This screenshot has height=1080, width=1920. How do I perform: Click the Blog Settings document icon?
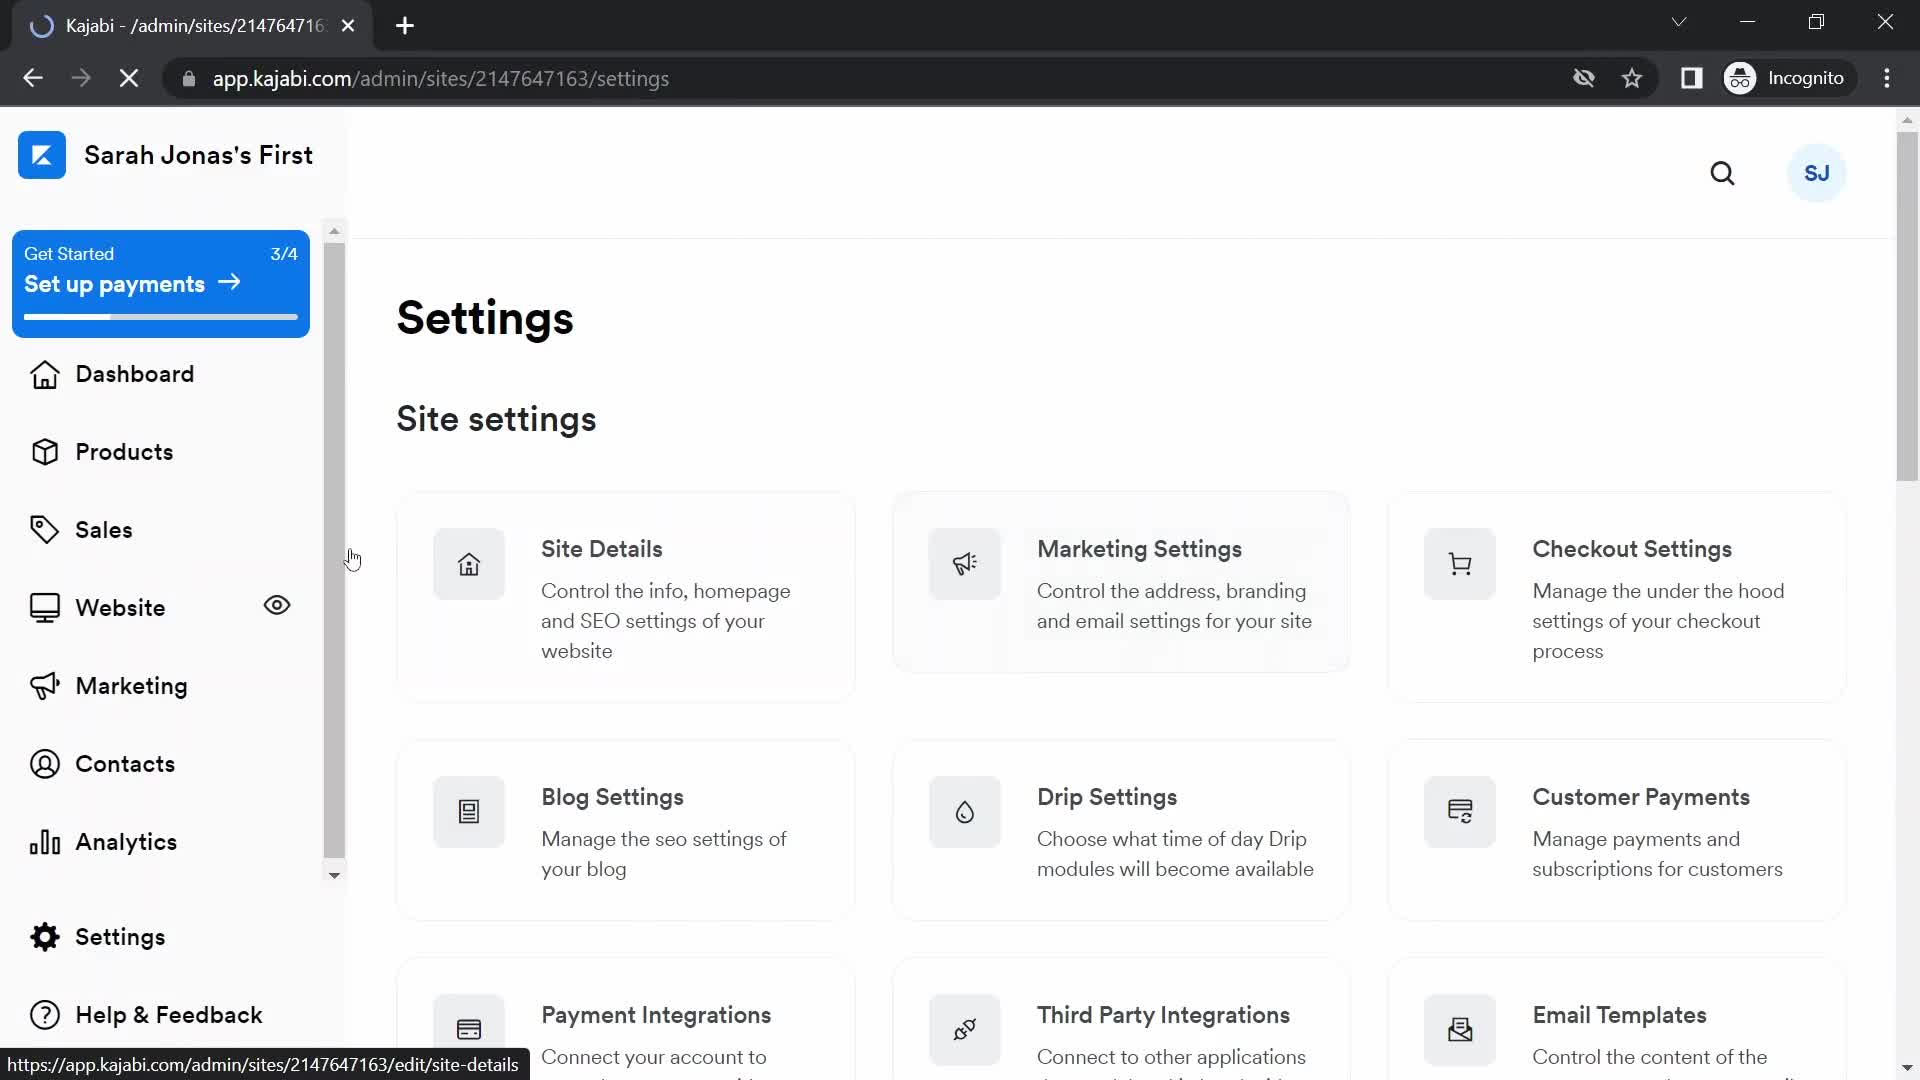point(469,812)
